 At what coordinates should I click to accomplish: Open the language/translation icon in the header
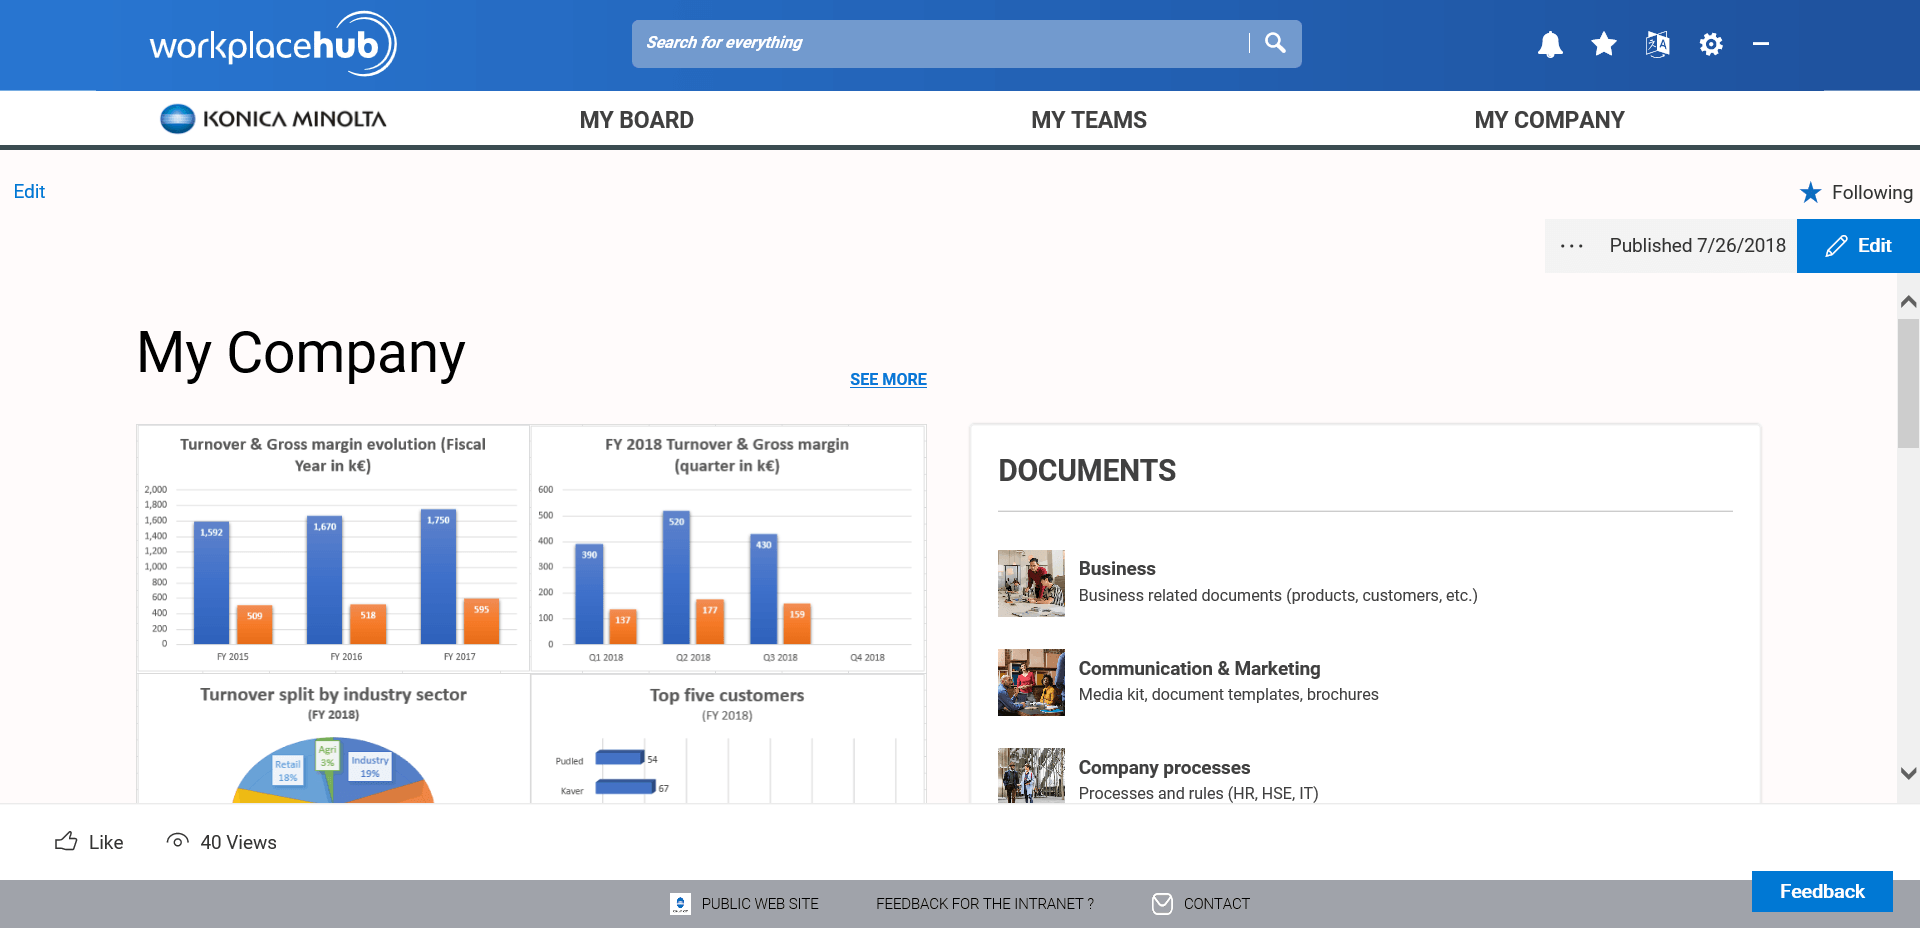coord(1657,44)
